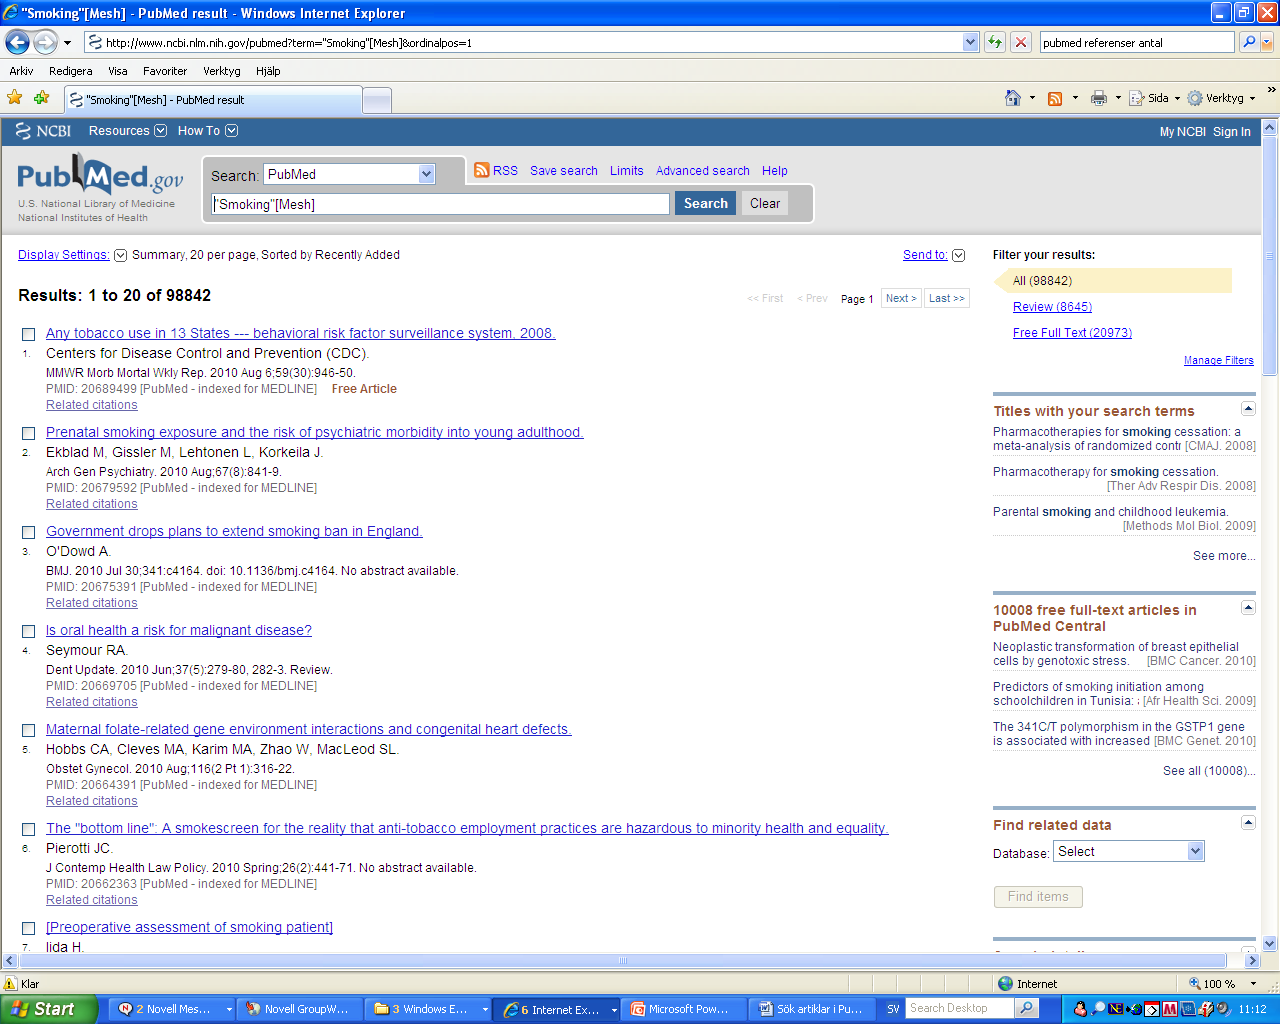Open the Hjälp menu
Image resolution: width=1280 pixels, height=1024 pixels.
pos(268,71)
